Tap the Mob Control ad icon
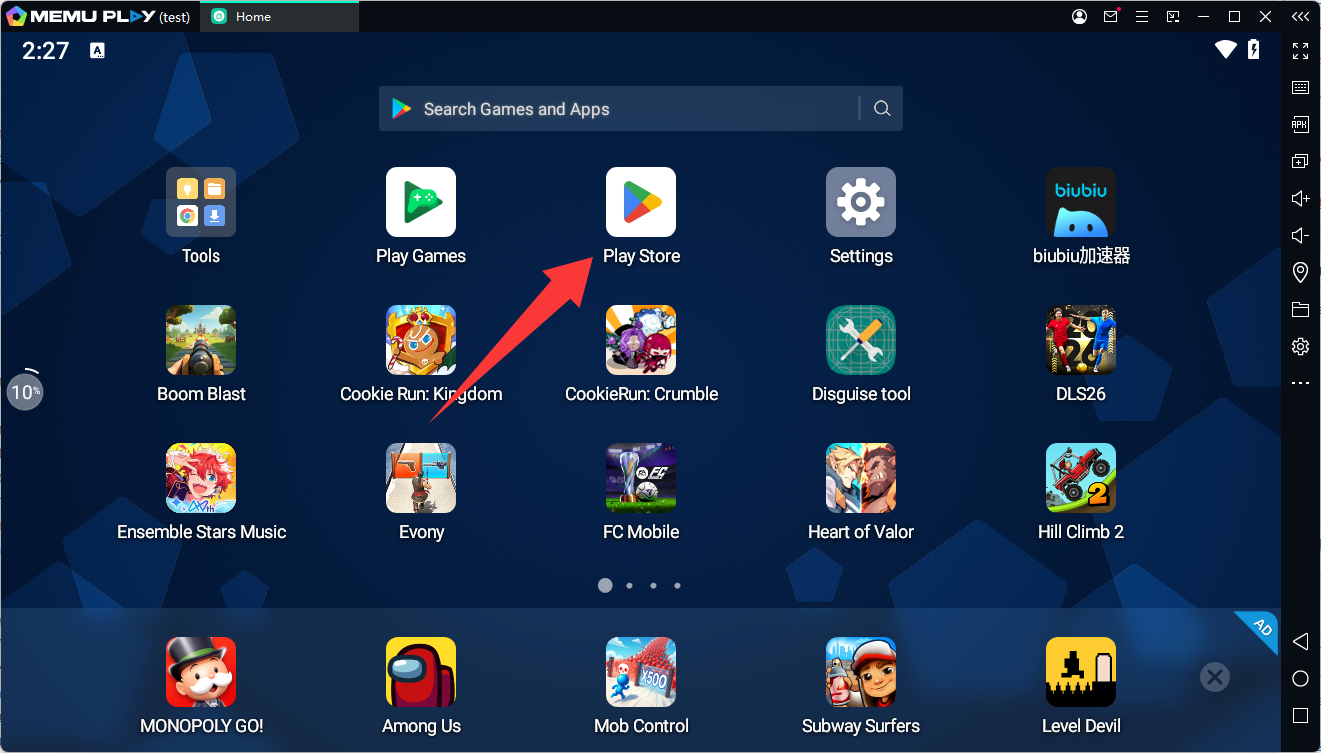This screenshot has width=1321, height=753. point(641,672)
